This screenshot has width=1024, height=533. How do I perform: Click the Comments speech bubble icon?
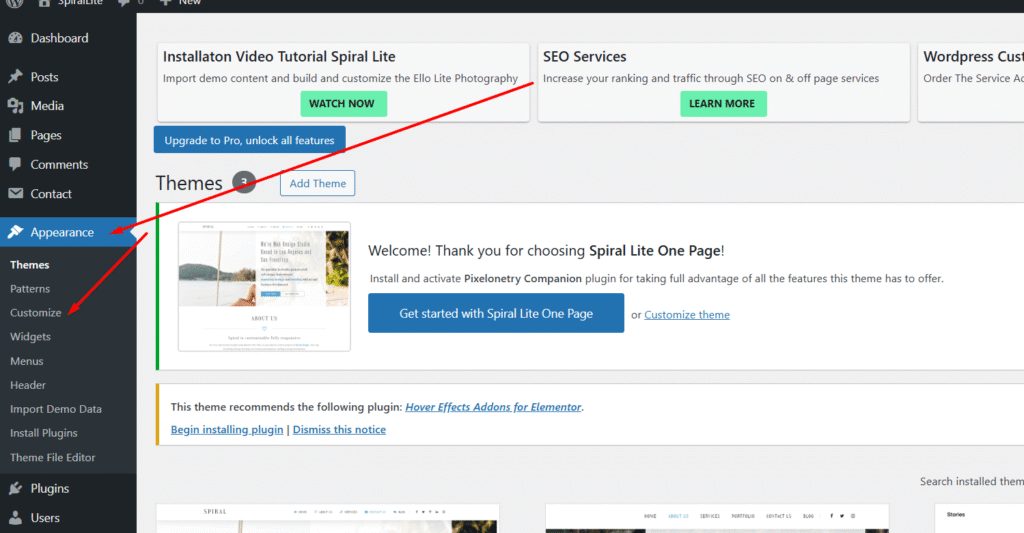16,164
